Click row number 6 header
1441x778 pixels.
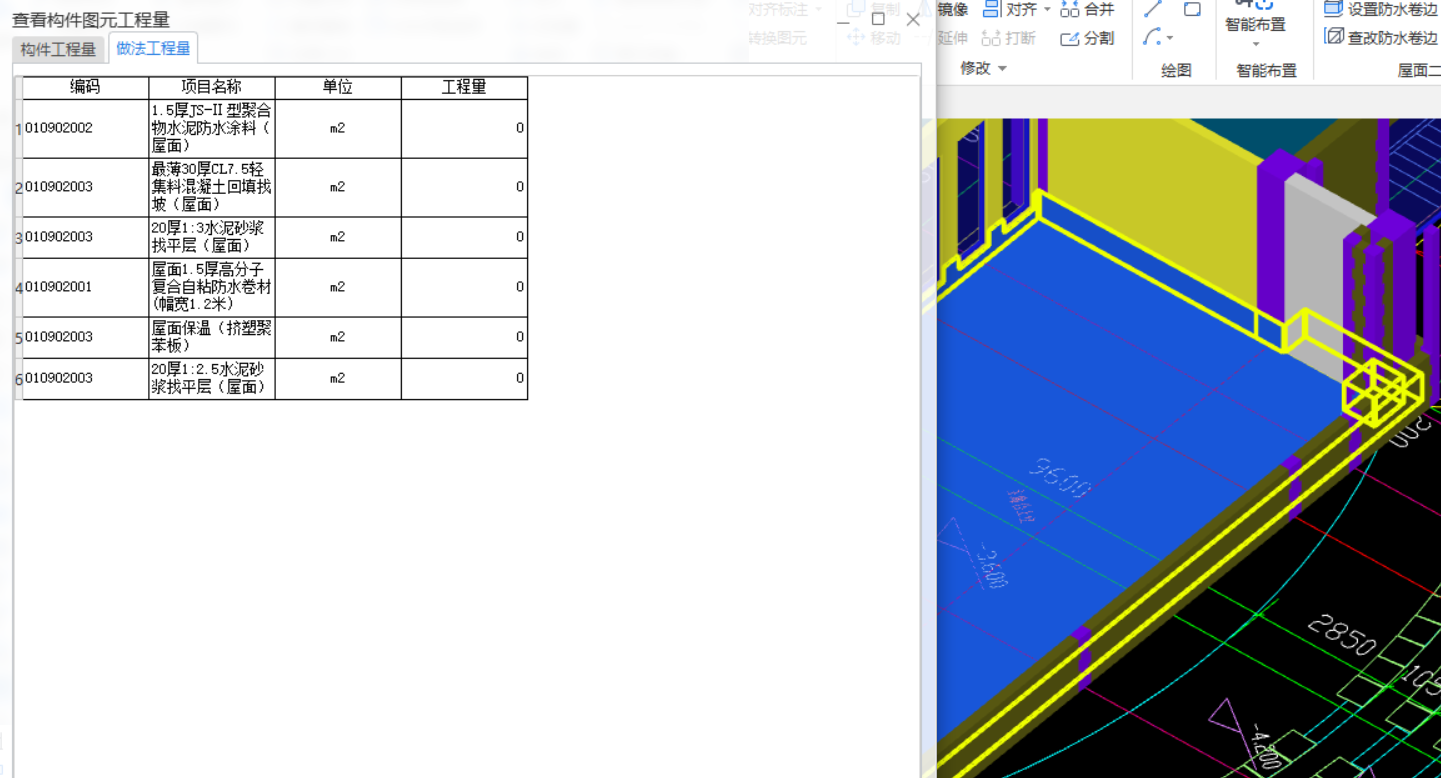pyautogui.click(x=18, y=379)
